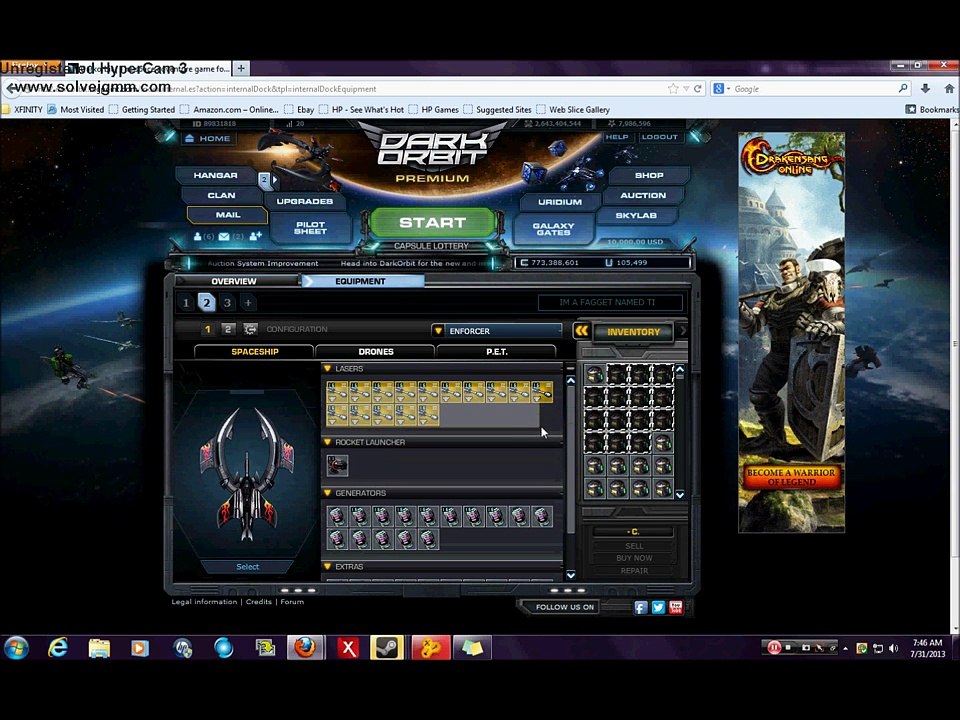Screen dimensions: 960x720
Task: Select hangar slot 3
Action: 227,302
